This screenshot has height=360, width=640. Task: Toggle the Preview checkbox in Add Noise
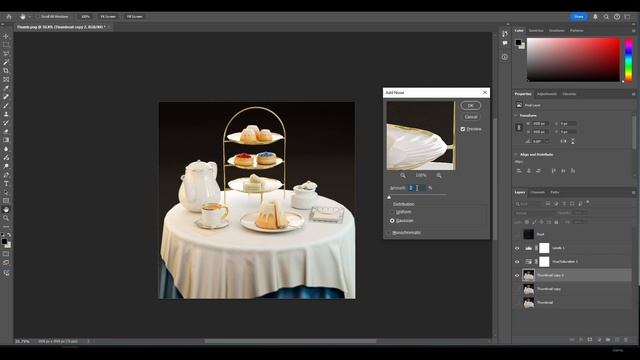(463, 129)
